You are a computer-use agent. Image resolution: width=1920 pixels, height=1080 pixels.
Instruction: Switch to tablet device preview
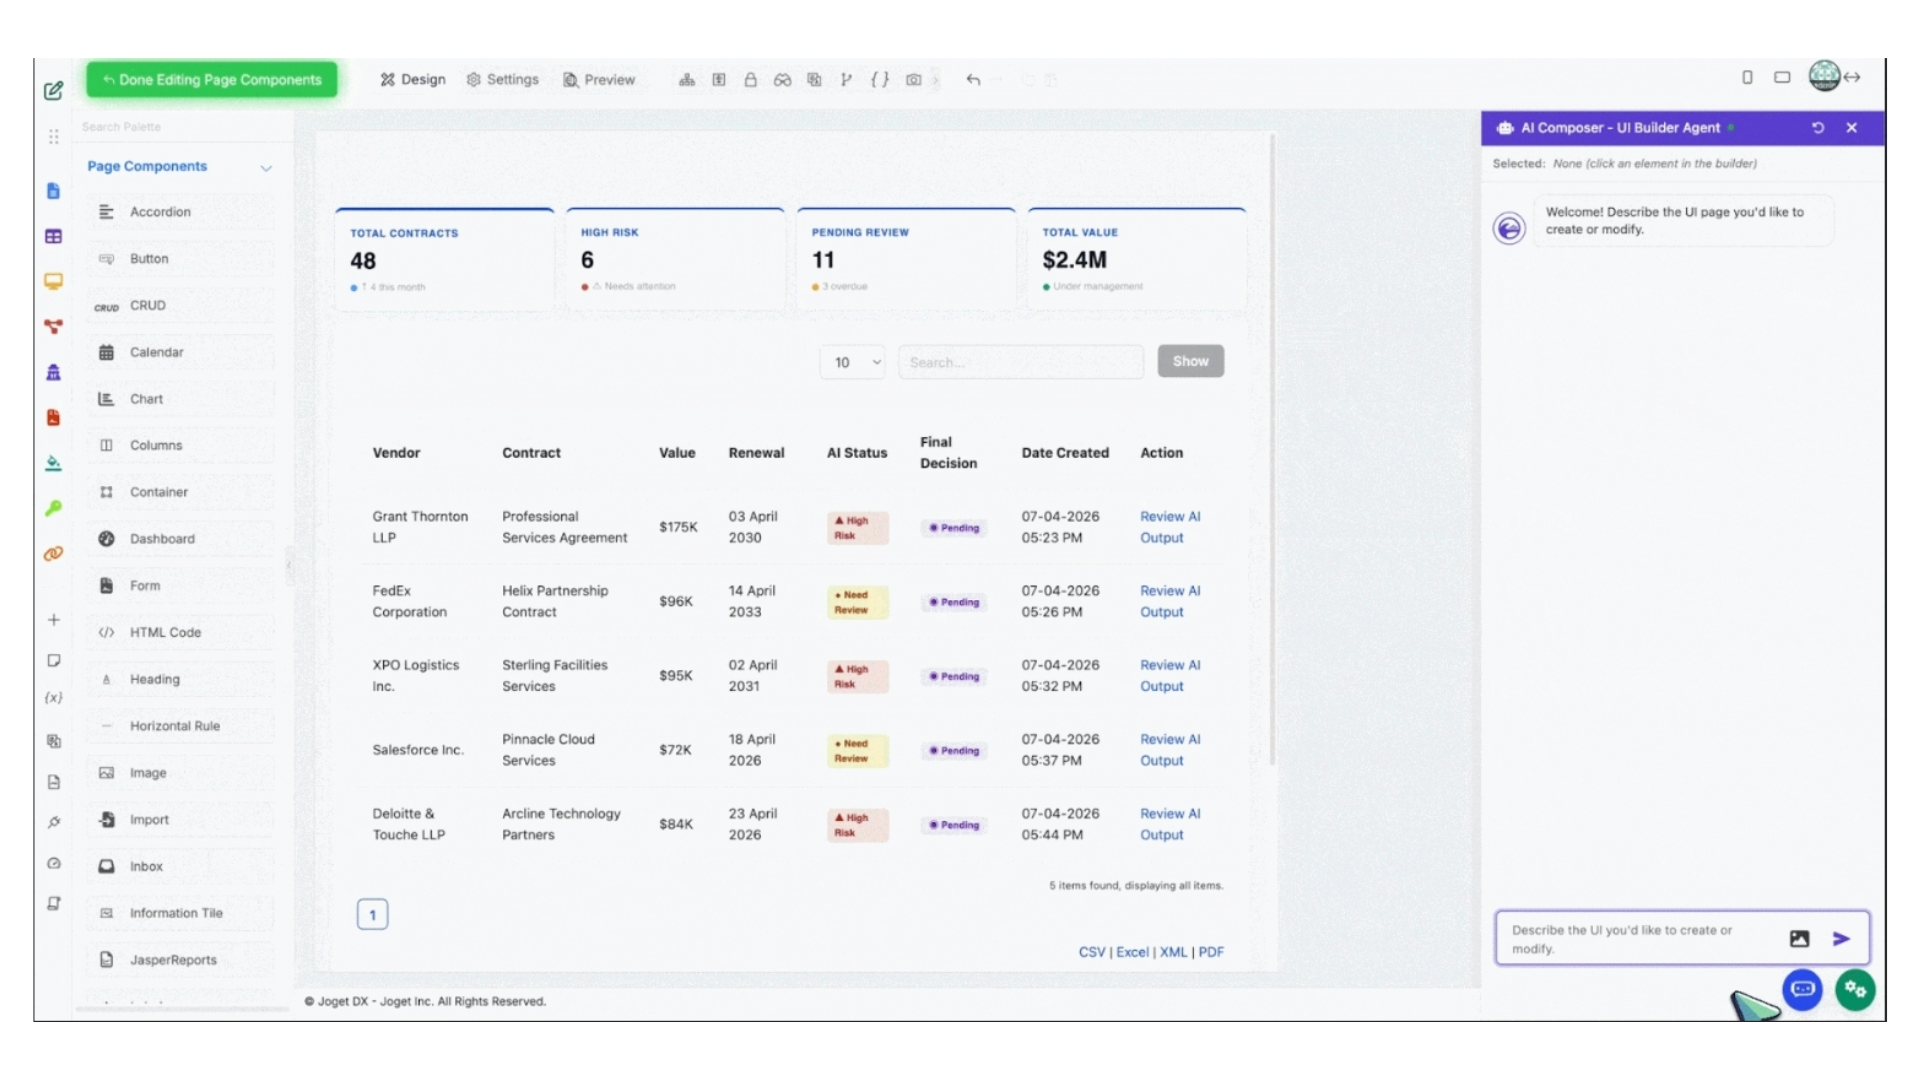(x=1782, y=77)
